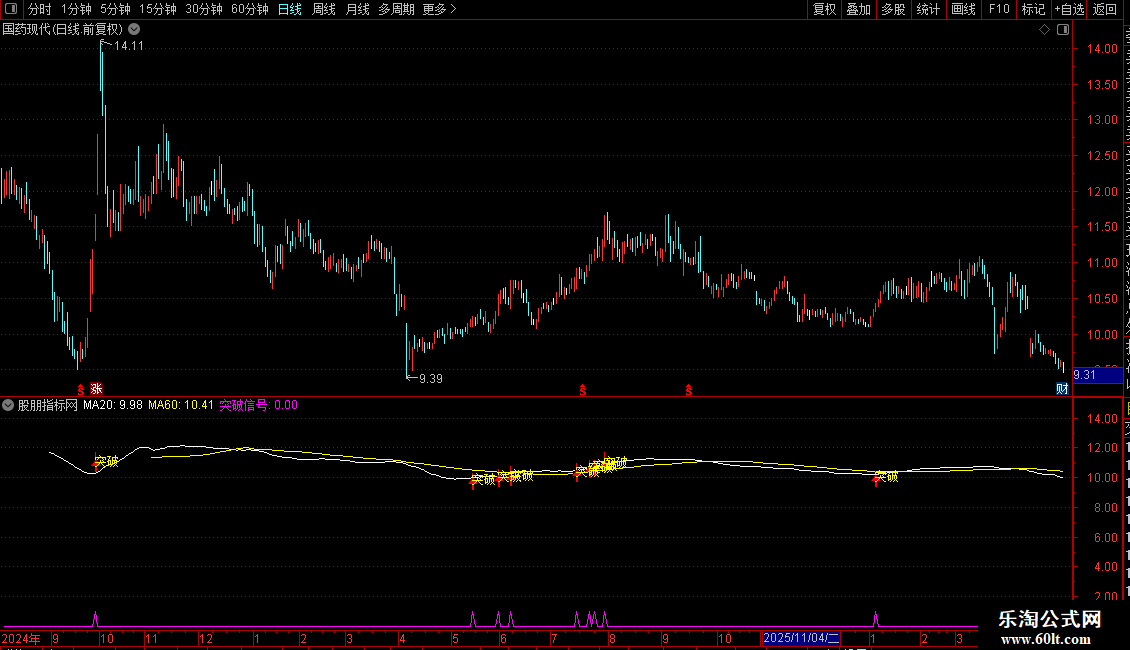Click the 财 marker at chart bottom right
Image resolution: width=1130 pixels, height=650 pixels.
click(x=1062, y=389)
